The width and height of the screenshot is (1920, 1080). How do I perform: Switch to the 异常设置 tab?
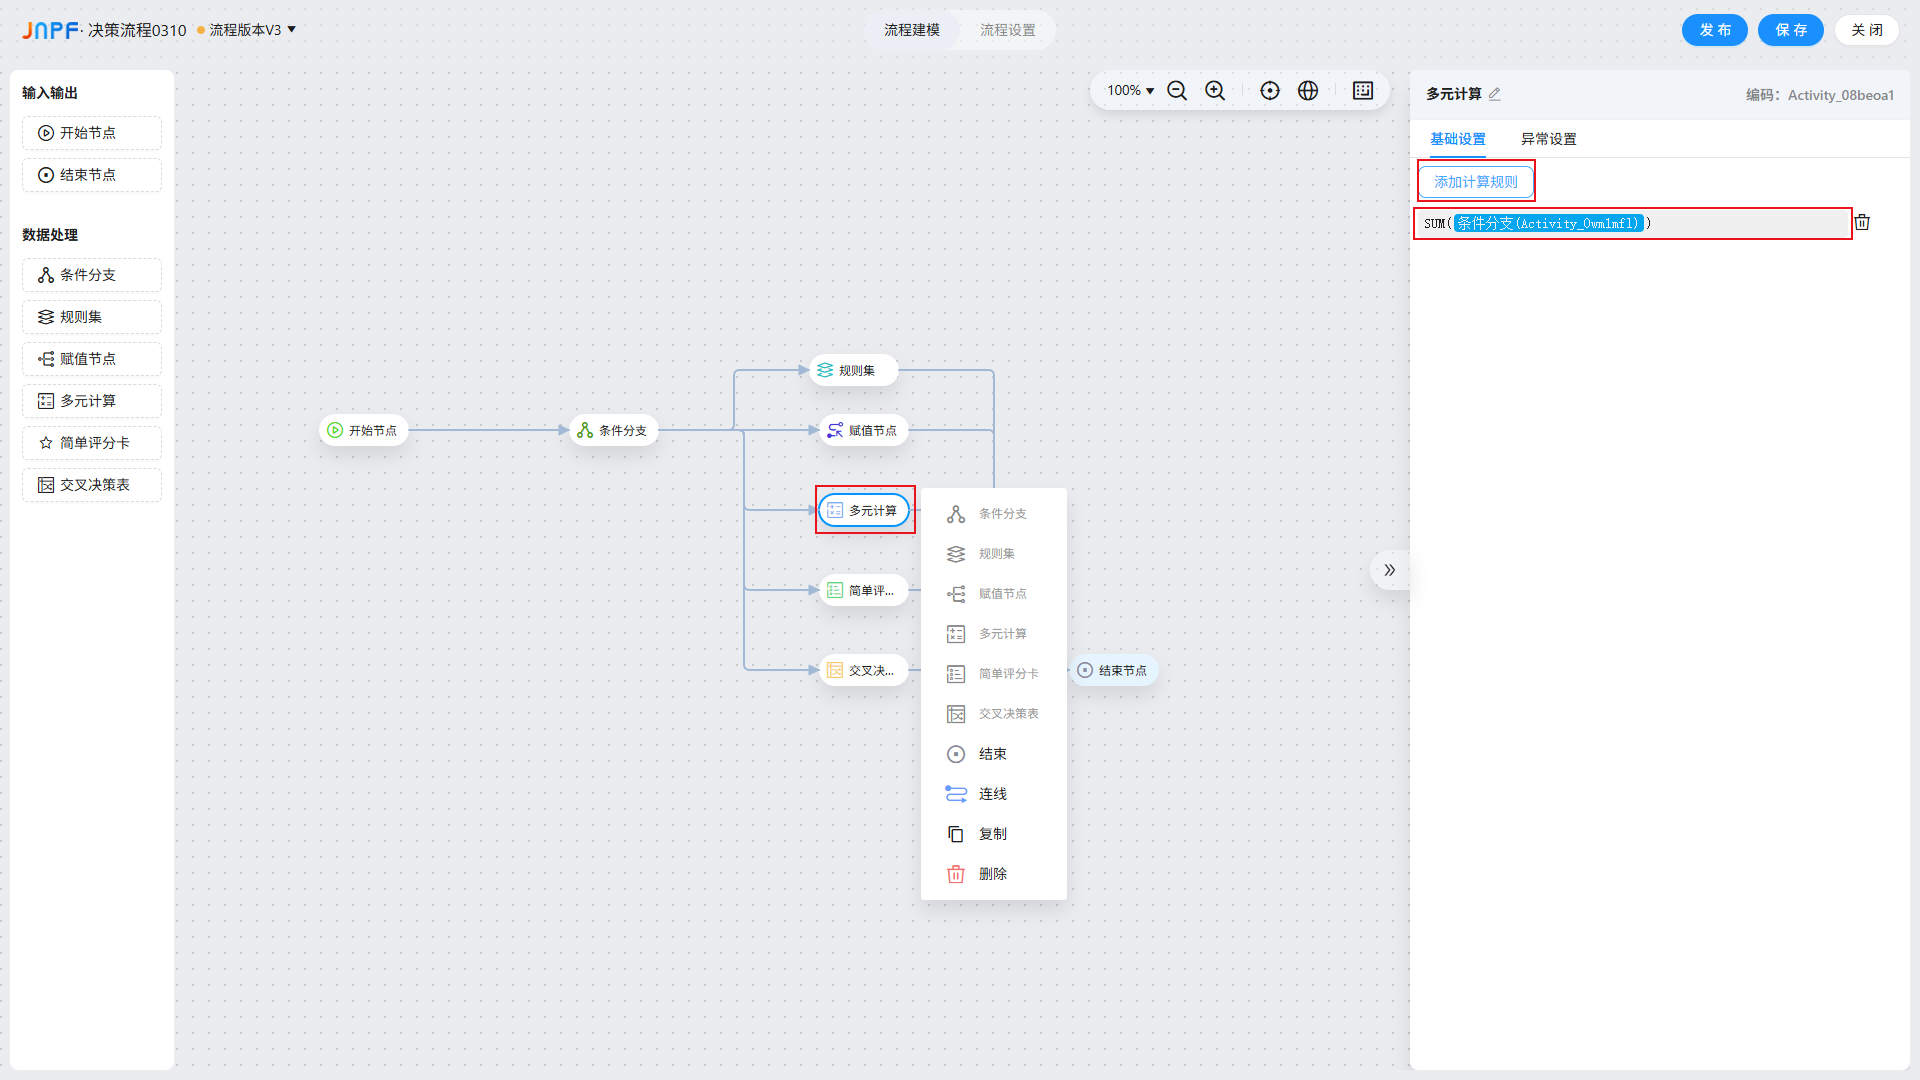point(1548,139)
